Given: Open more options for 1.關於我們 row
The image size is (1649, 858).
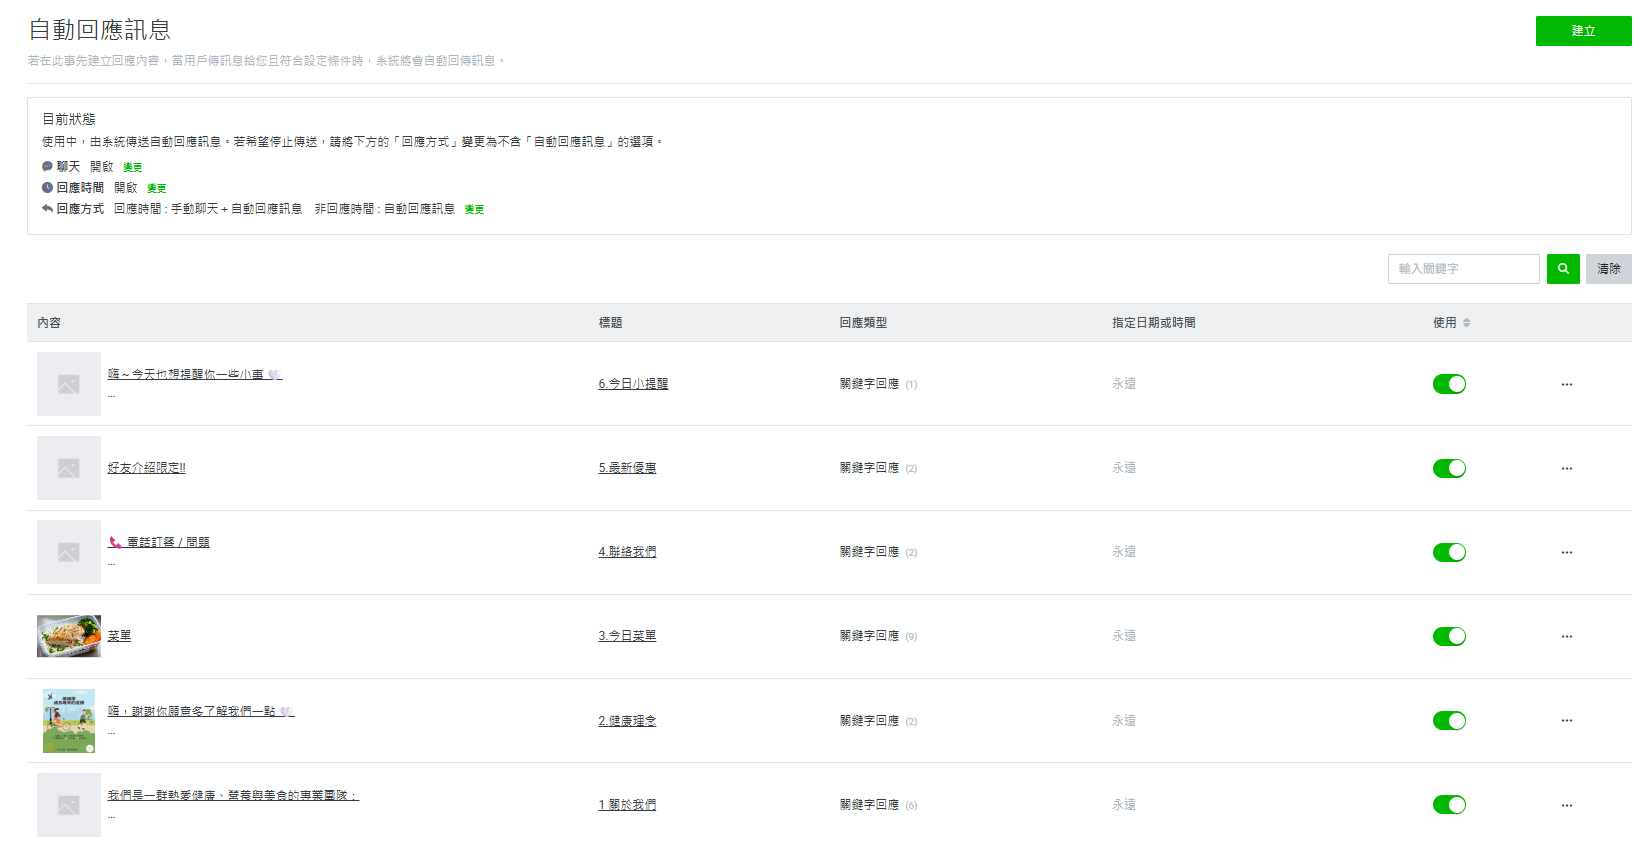Looking at the screenshot, I should pos(1566,805).
